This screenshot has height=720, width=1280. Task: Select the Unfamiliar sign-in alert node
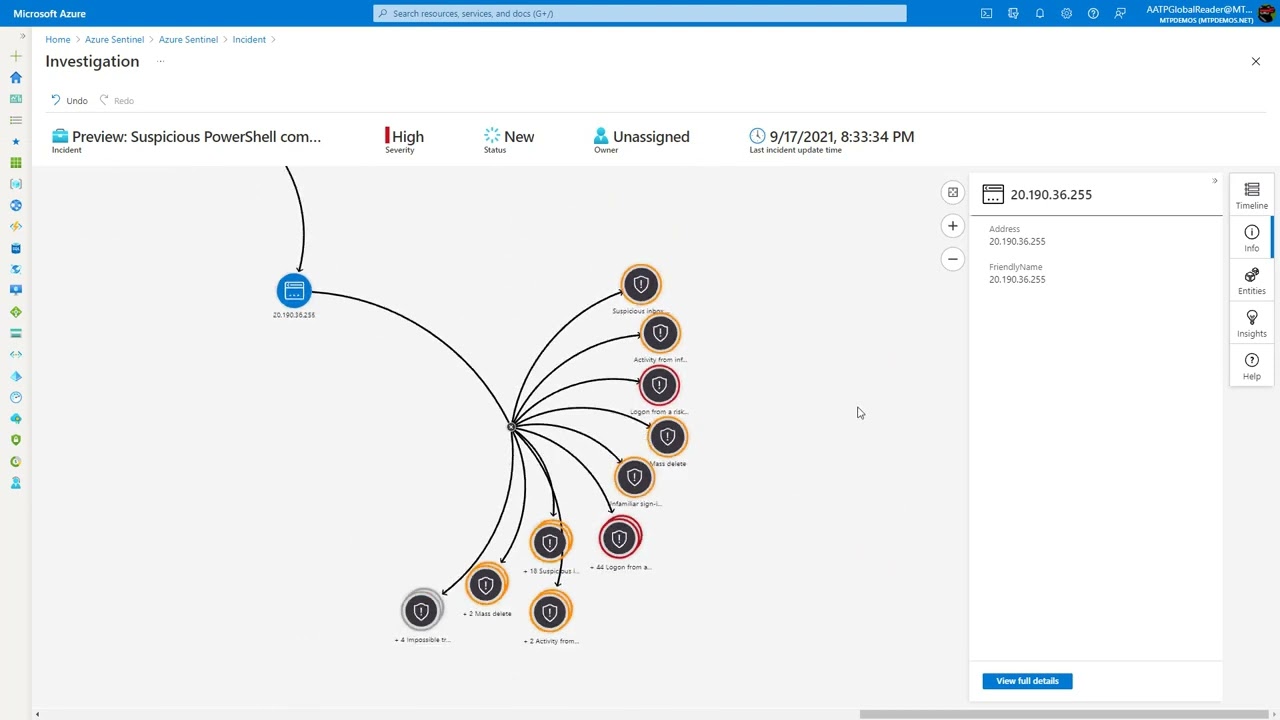pos(634,478)
